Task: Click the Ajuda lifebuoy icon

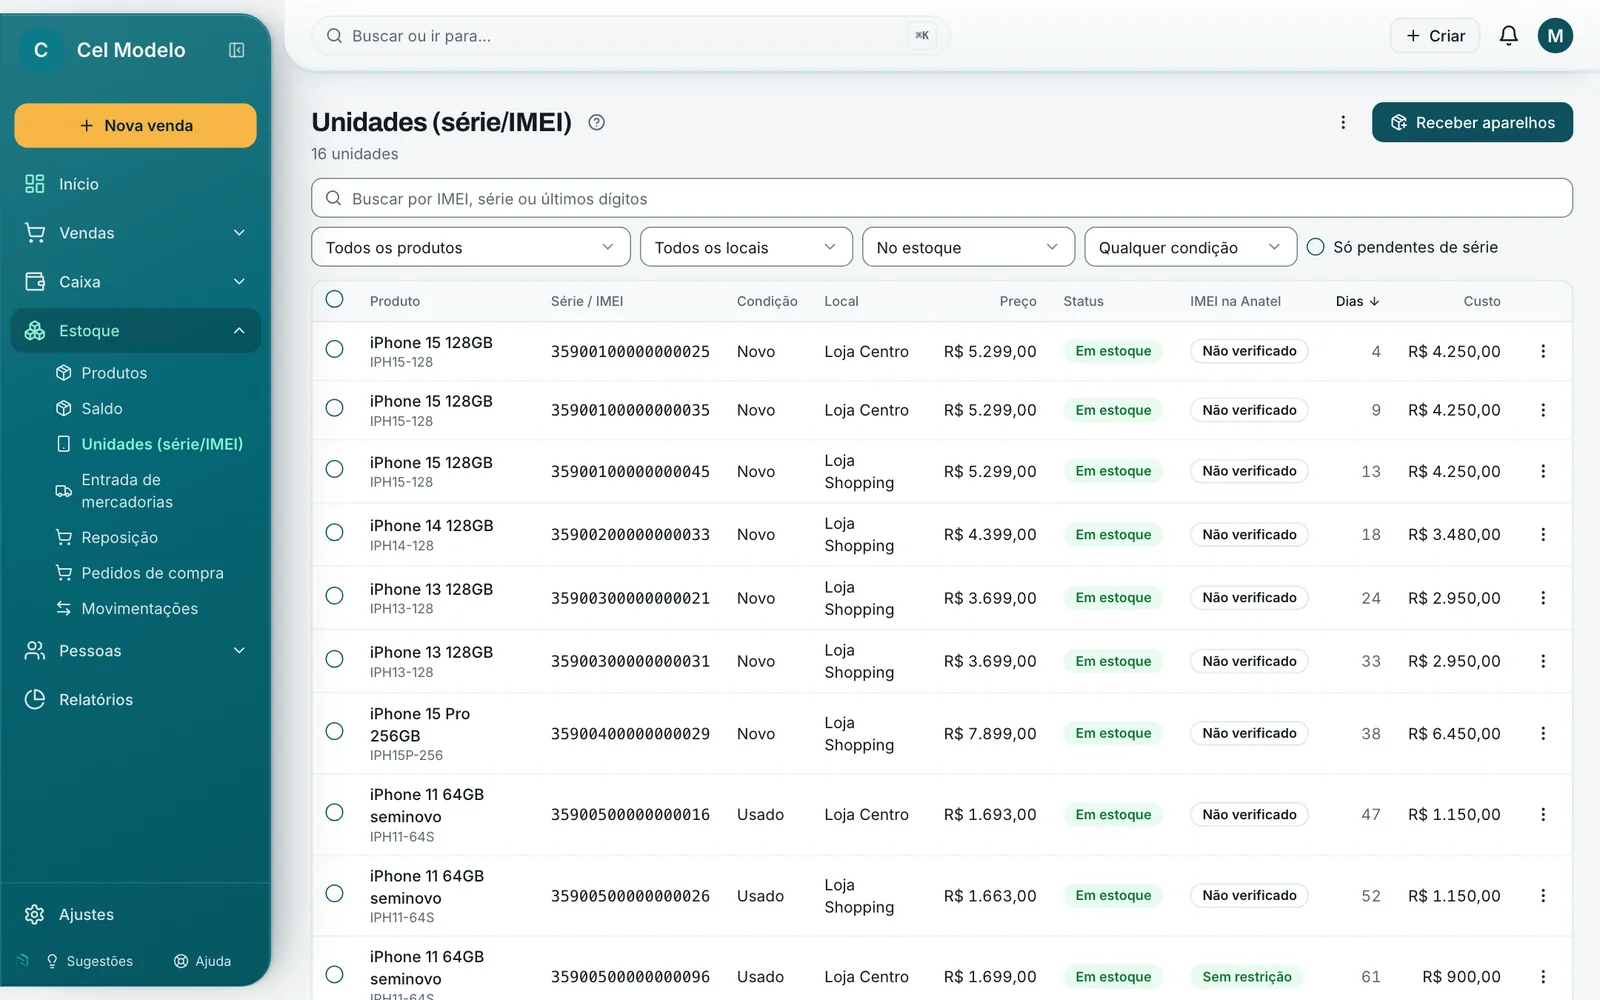Action: pos(181,961)
